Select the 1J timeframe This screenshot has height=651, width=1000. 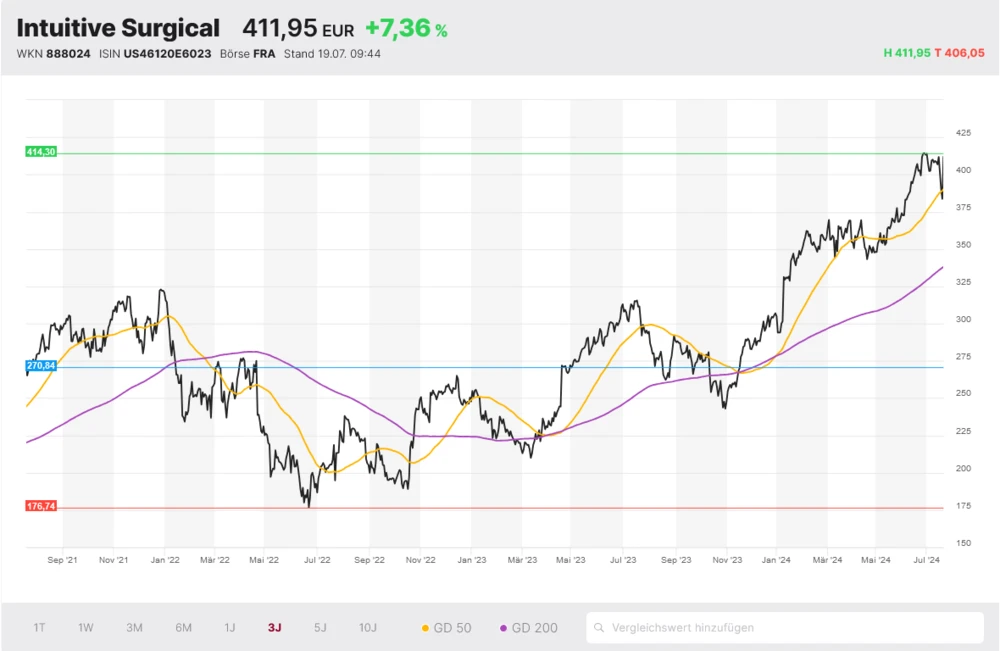(231, 627)
